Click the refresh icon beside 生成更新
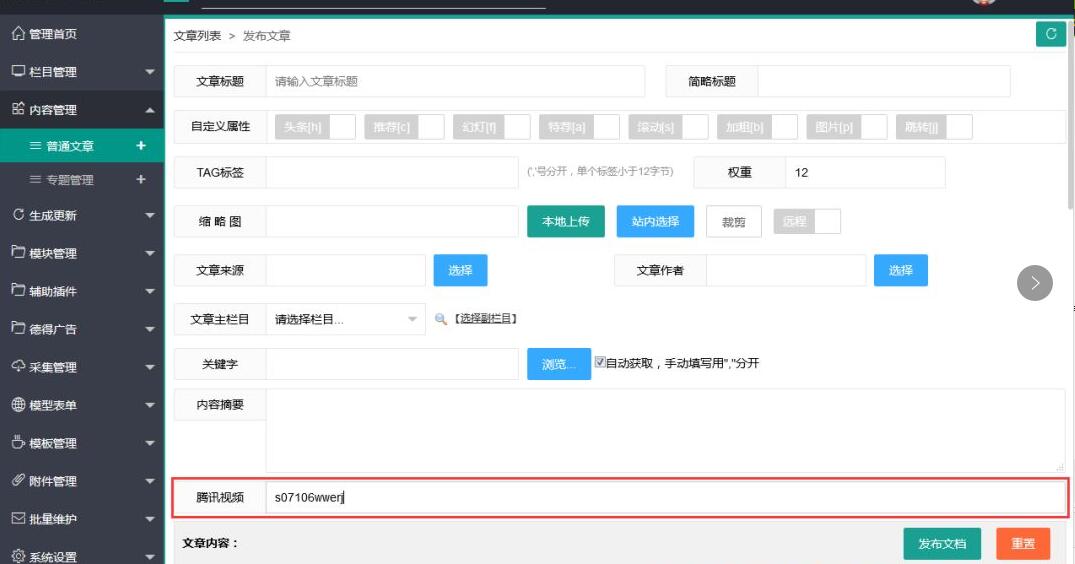The image size is (1075, 564). [x=19, y=214]
